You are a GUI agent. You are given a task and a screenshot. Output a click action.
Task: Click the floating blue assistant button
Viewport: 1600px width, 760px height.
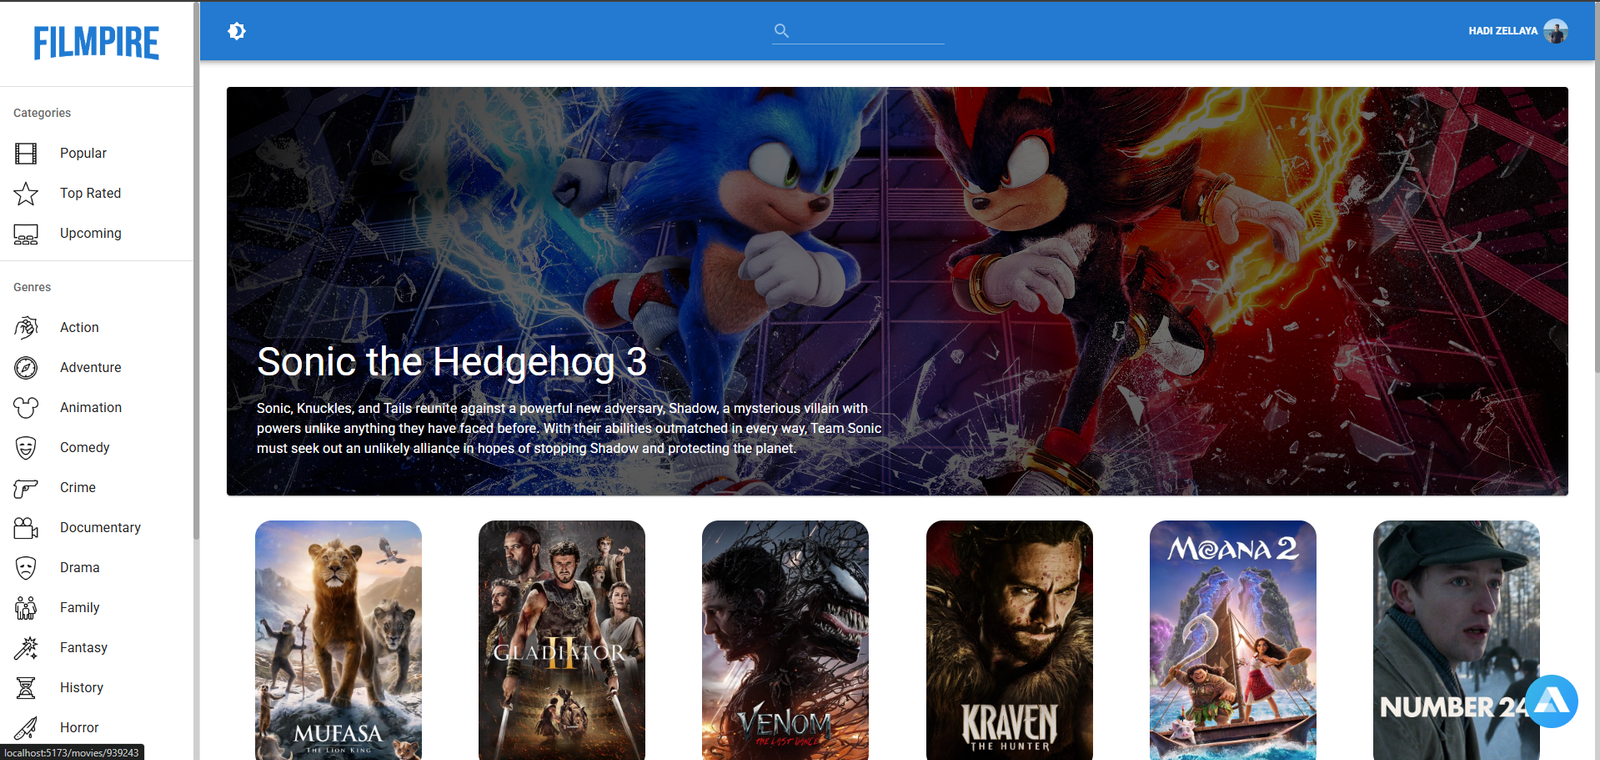(1551, 701)
